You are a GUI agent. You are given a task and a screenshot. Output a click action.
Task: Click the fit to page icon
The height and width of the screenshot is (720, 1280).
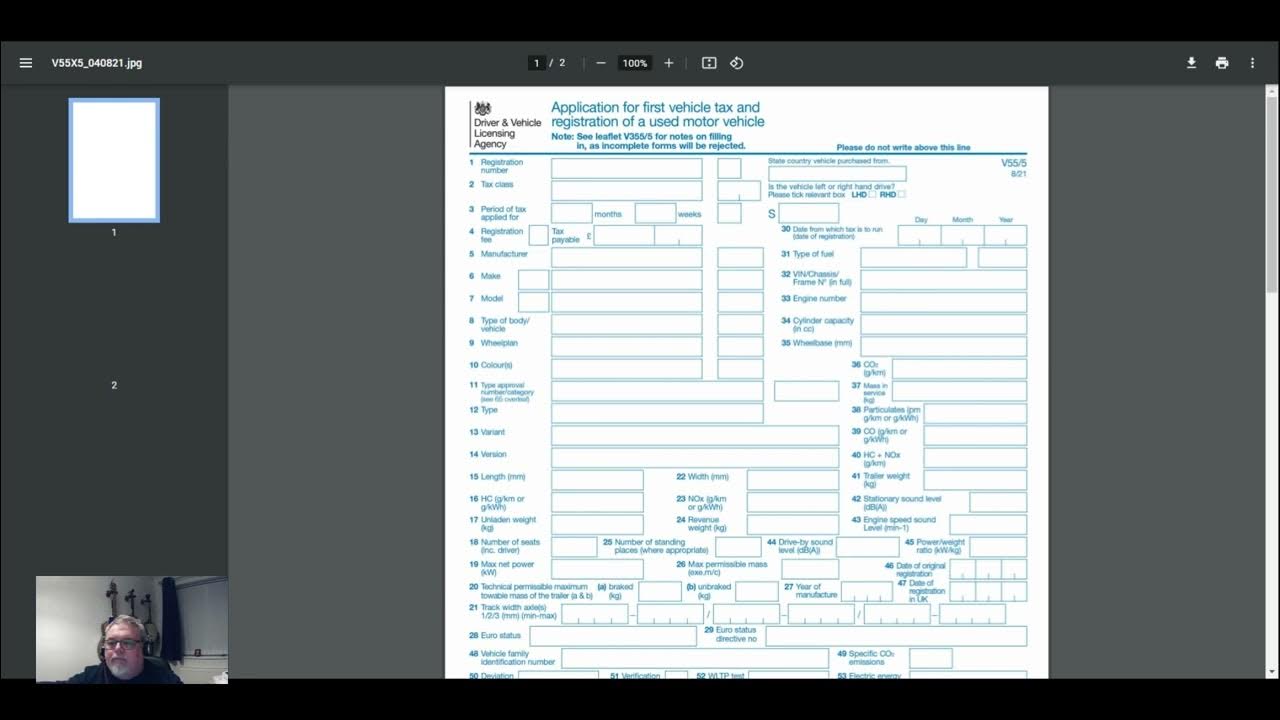pyautogui.click(x=709, y=63)
